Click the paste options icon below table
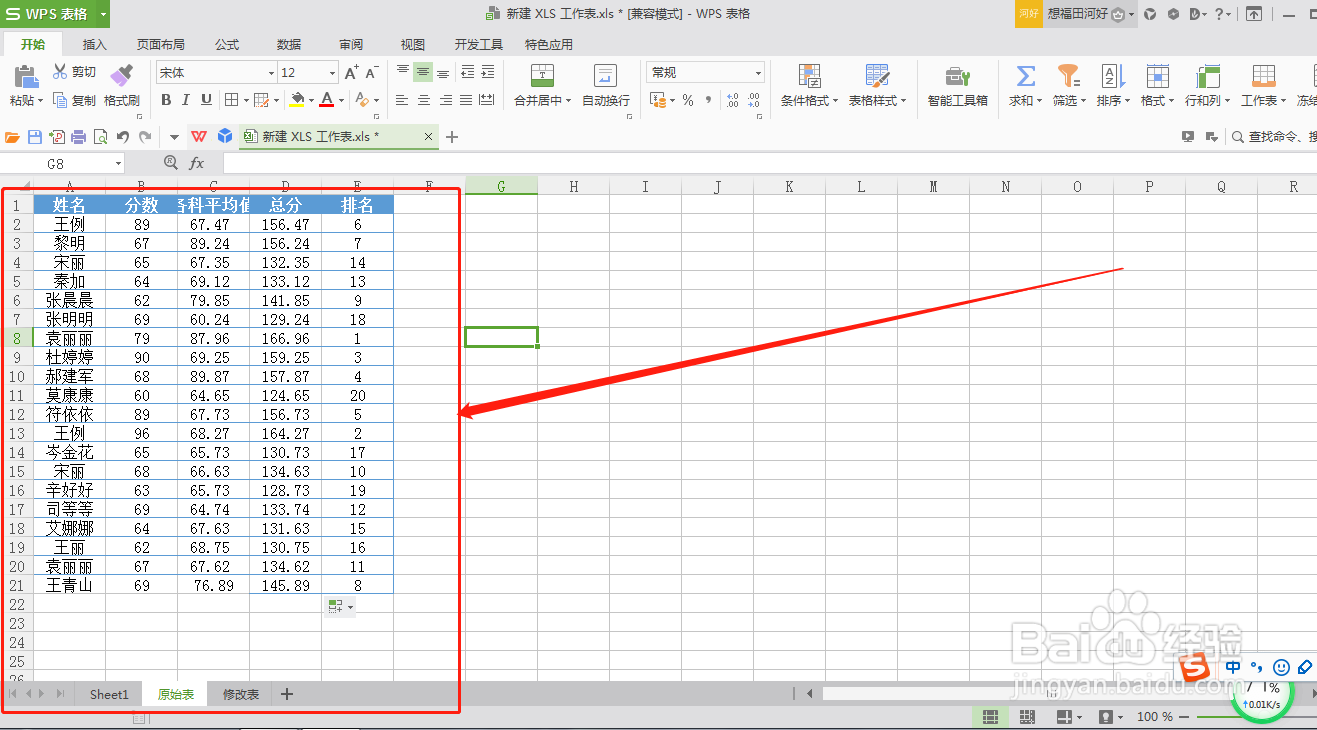 (x=339, y=606)
